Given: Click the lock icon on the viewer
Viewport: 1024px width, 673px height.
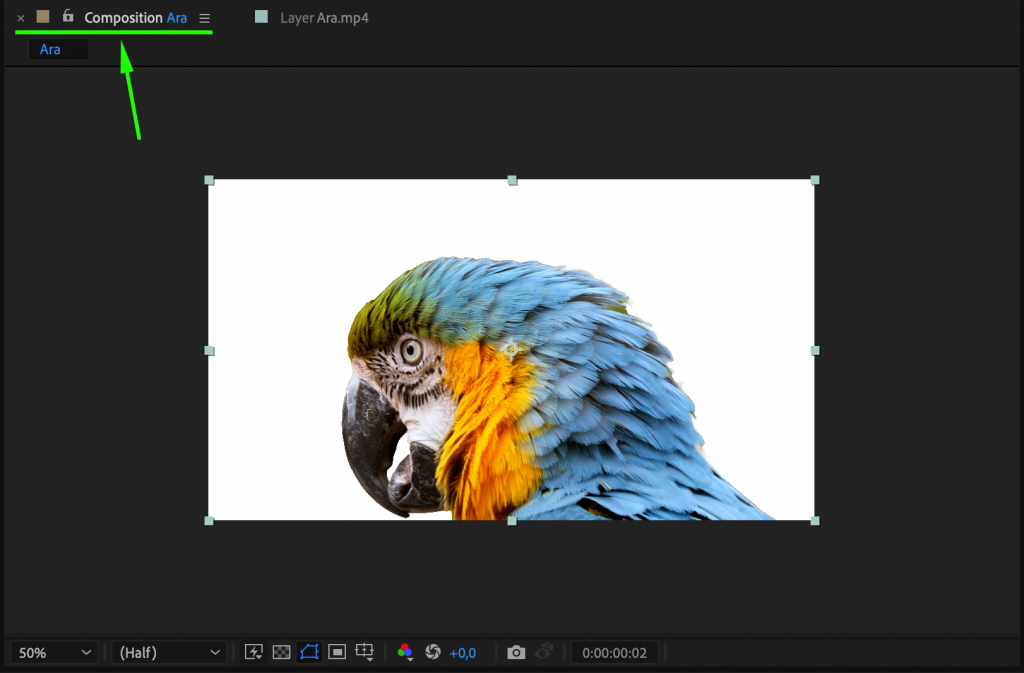Looking at the screenshot, I should click(x=67, y=17).
